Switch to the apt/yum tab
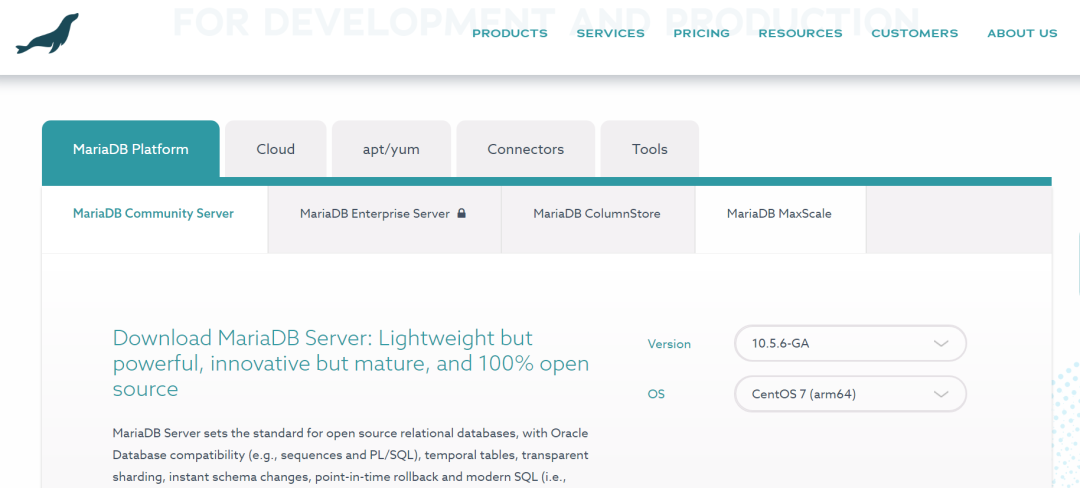The height and width of the screenshot is (488, 1080). [x=391, y=149]
